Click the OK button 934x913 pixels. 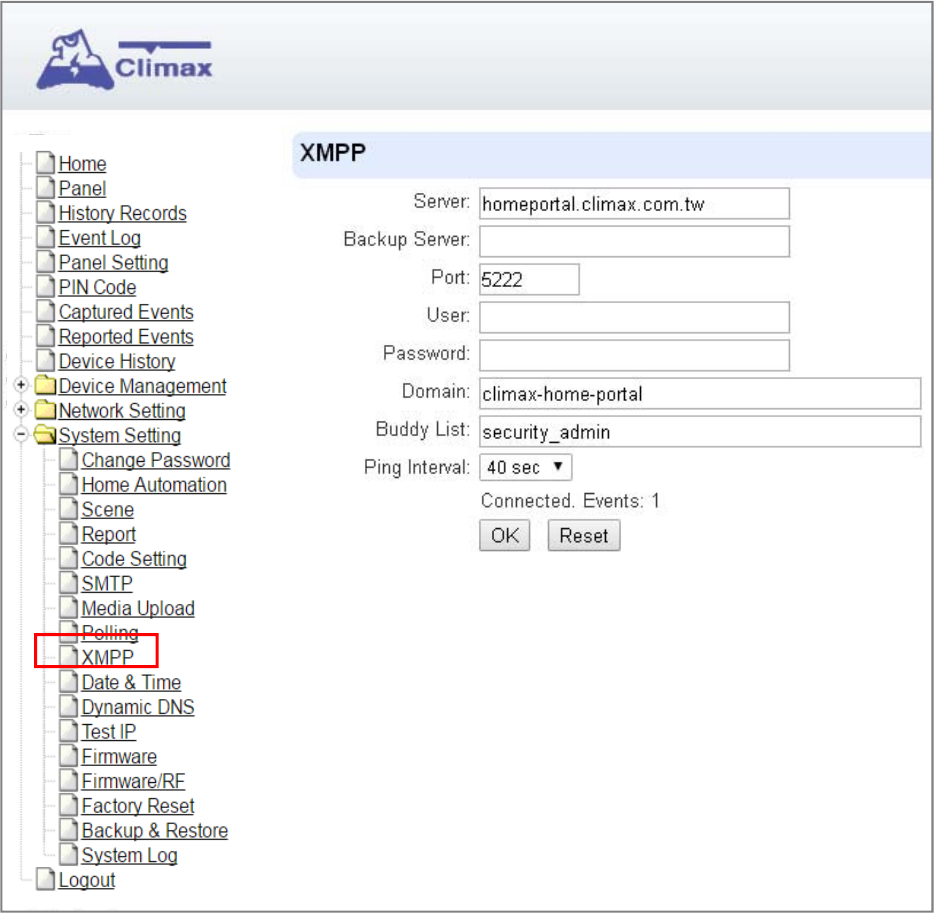[505, 535]
